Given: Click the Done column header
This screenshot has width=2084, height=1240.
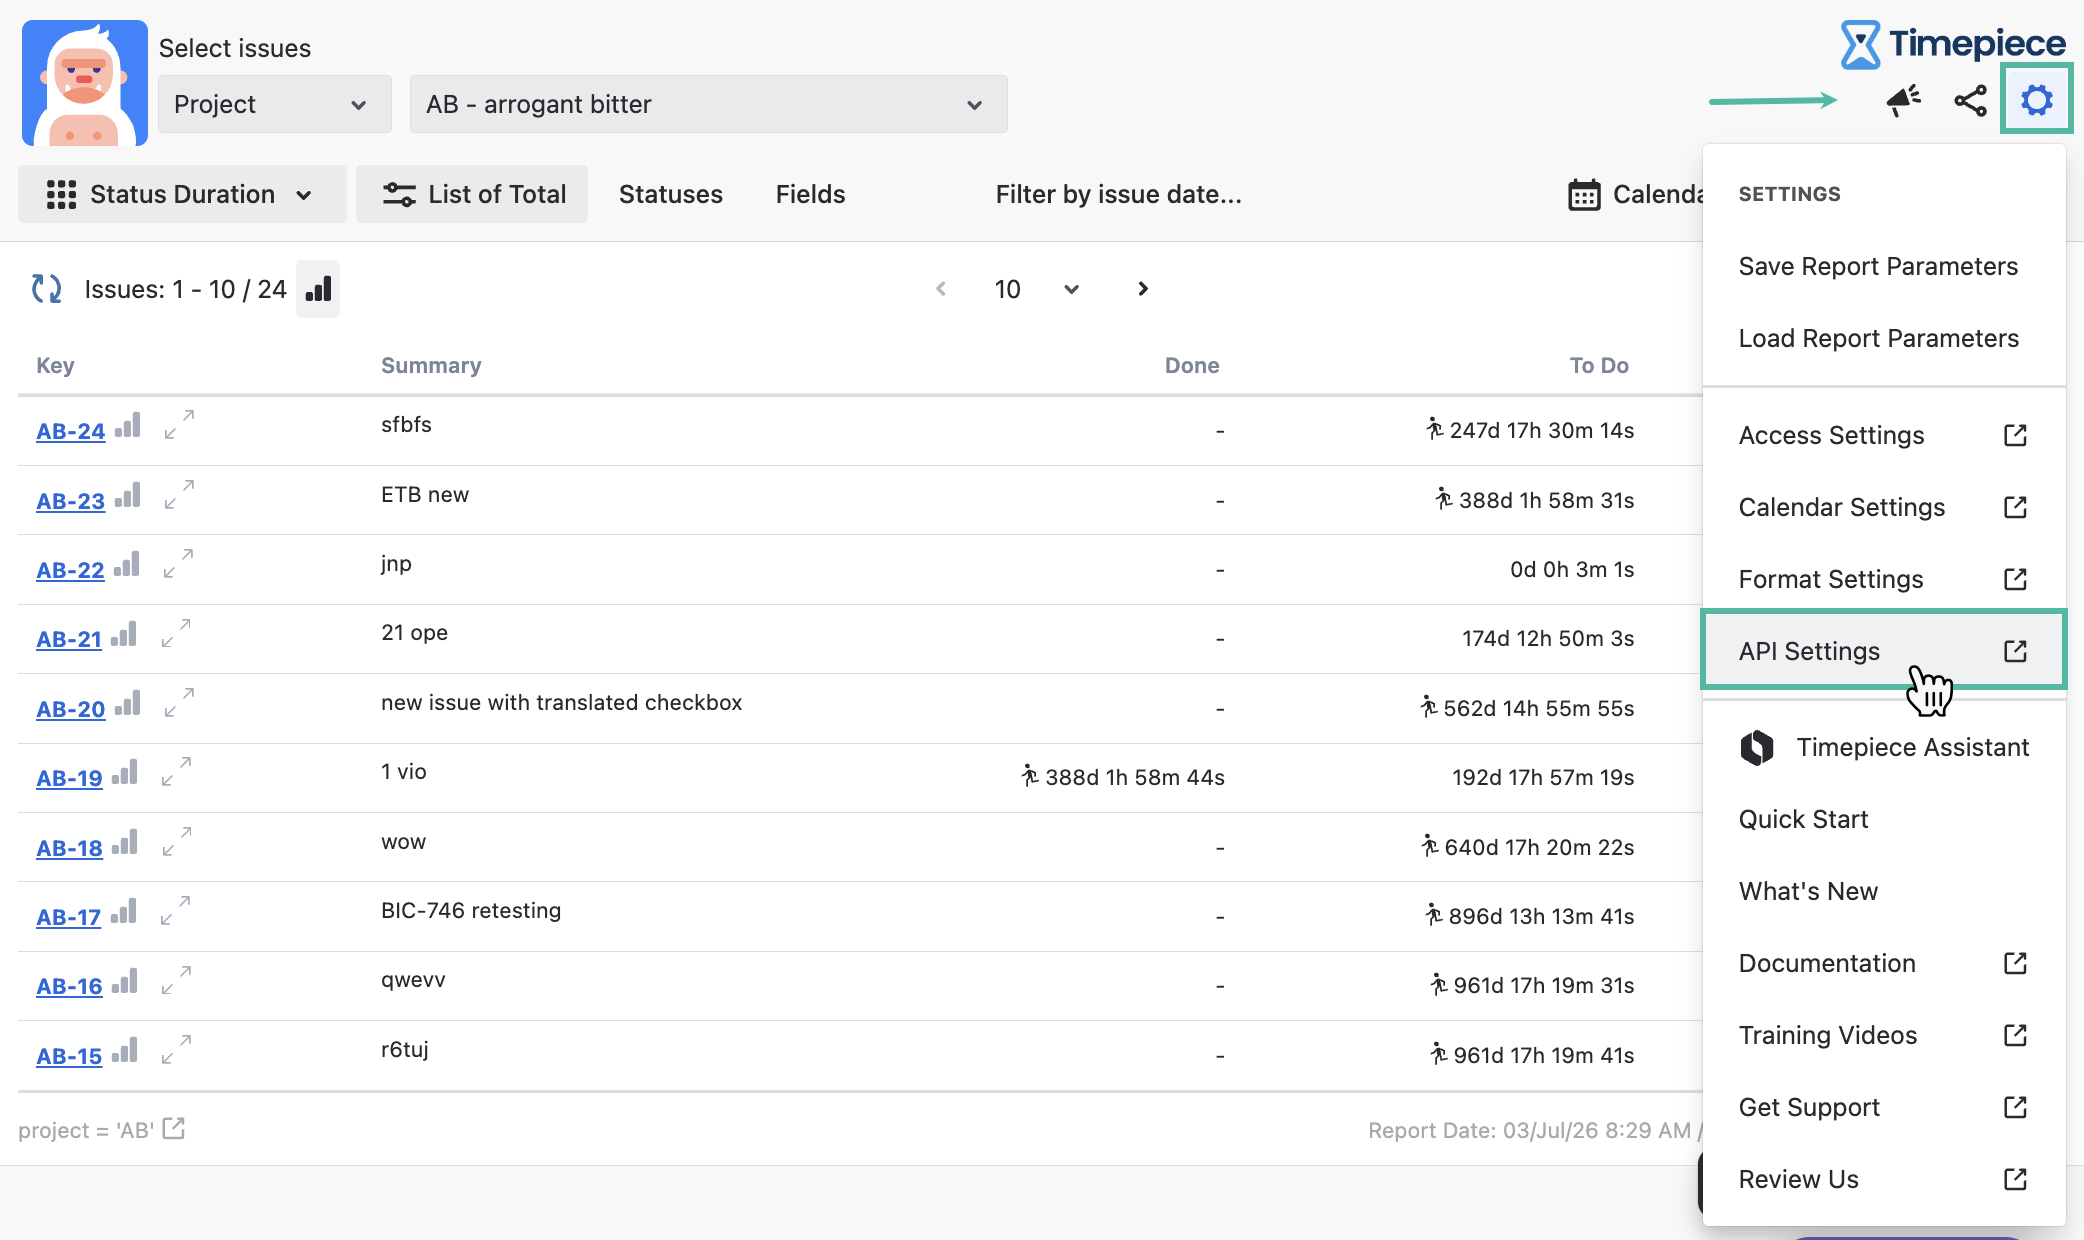Looking at the screenshot, I should (1192, 365).
